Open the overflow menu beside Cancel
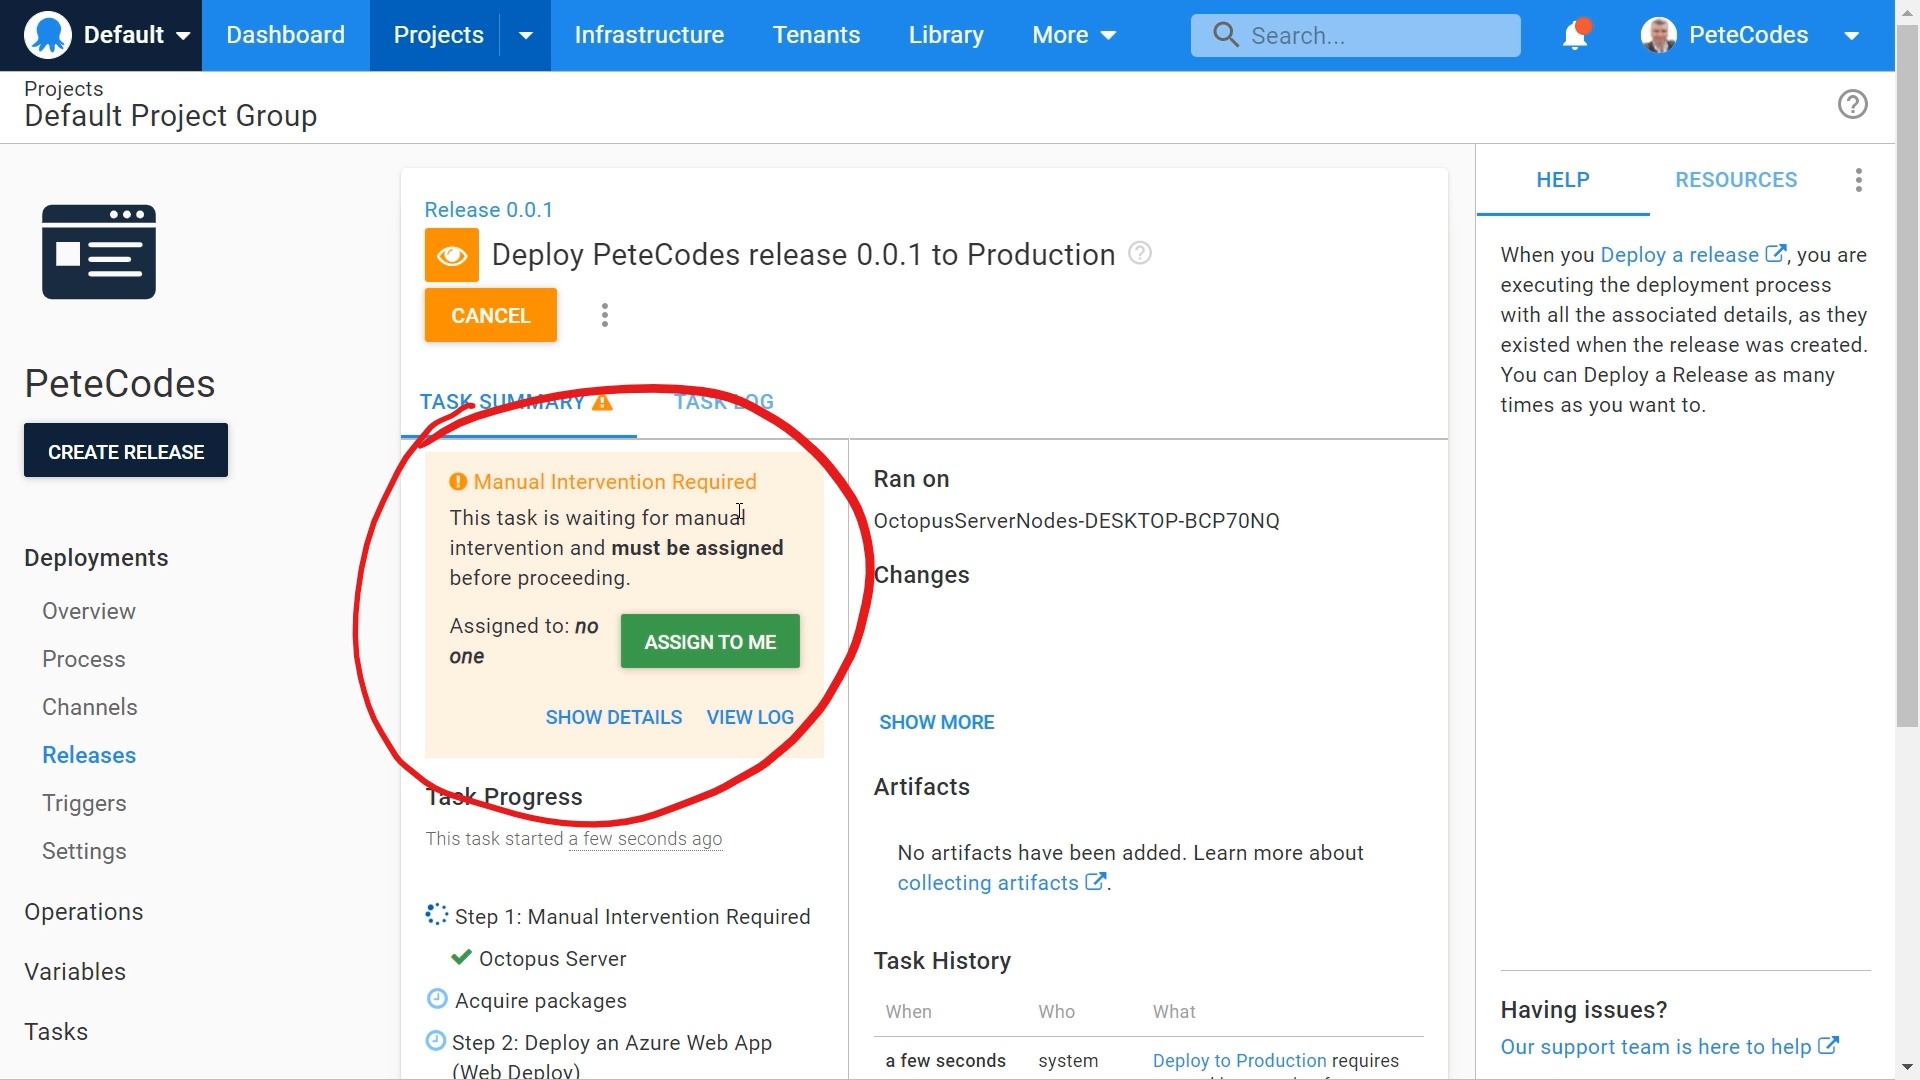1920x1080 pixels. [x=604, y=315]
